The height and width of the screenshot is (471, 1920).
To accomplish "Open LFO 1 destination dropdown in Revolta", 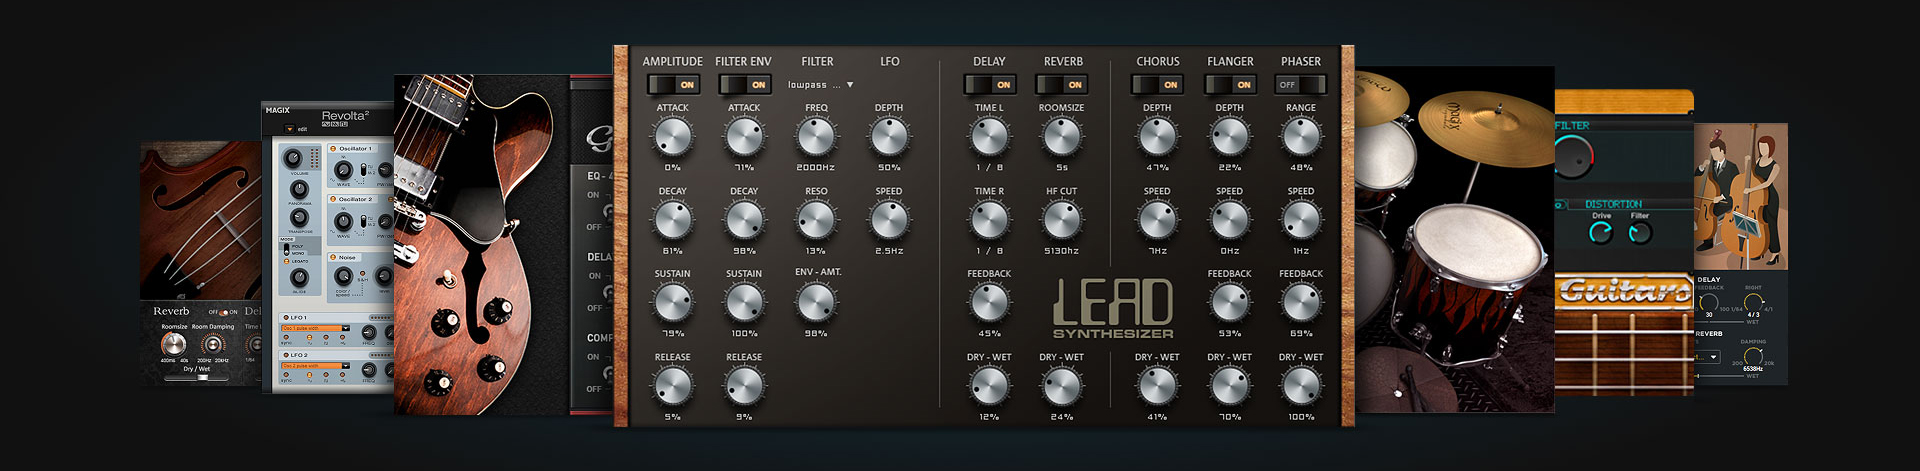I will 316,328.
